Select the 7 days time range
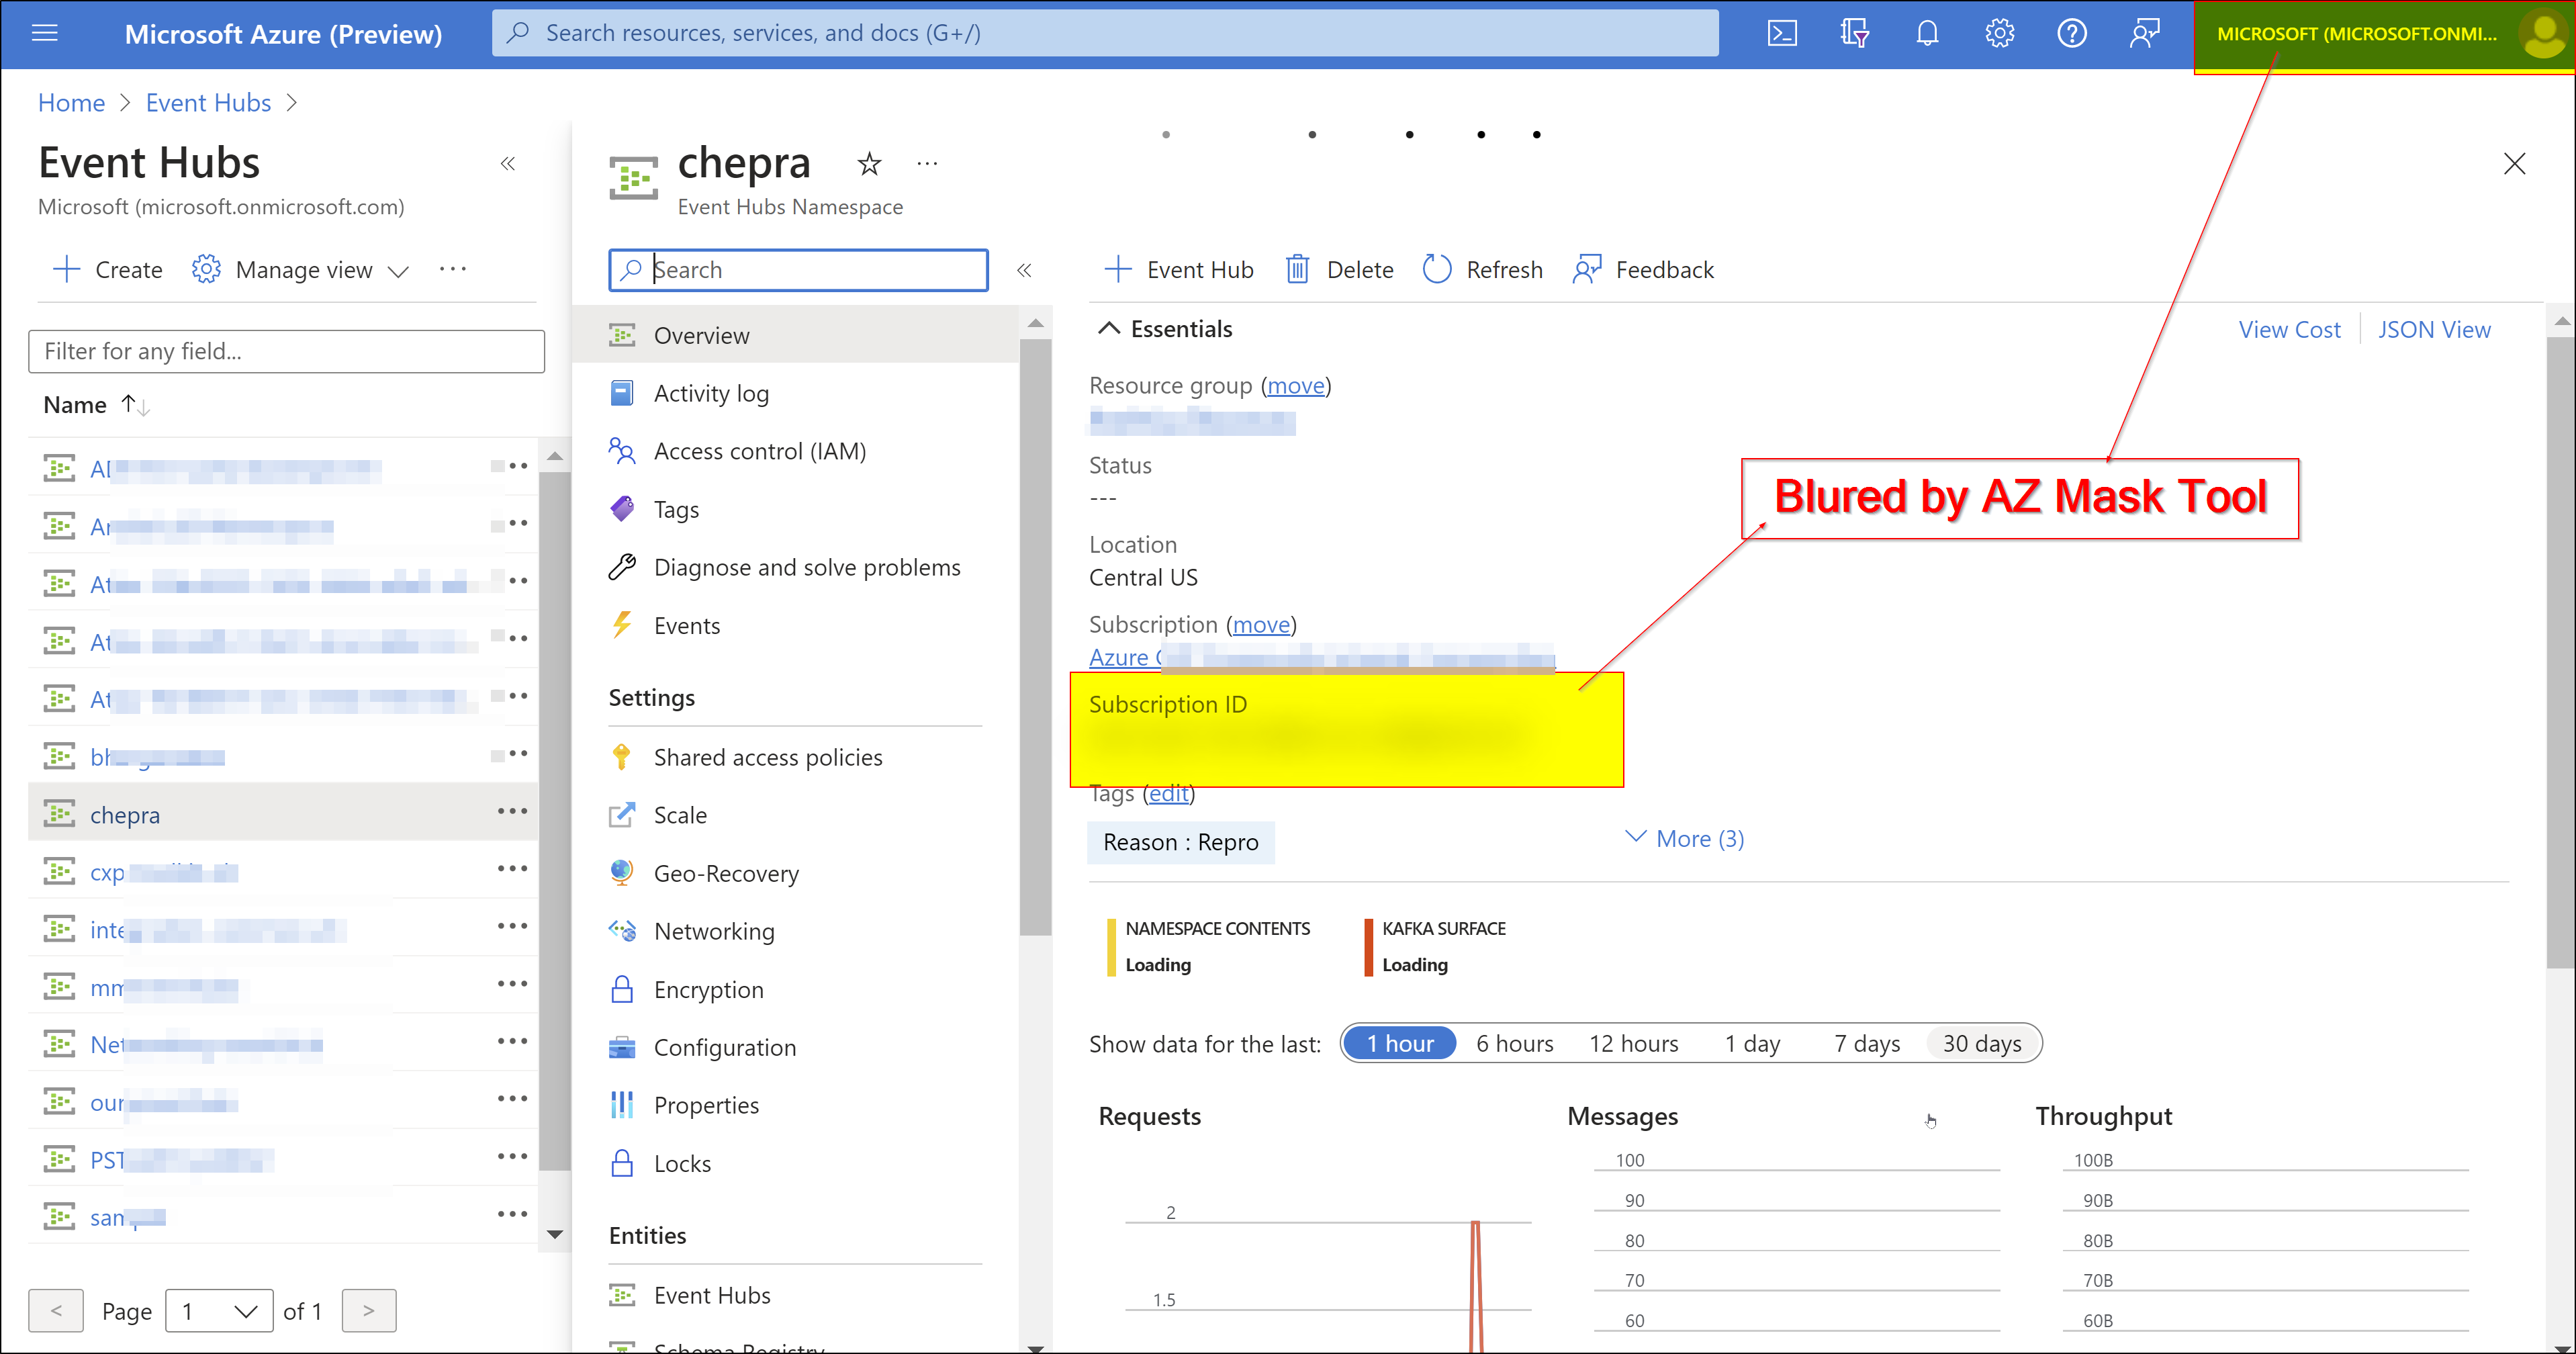 point(1866,1044)
